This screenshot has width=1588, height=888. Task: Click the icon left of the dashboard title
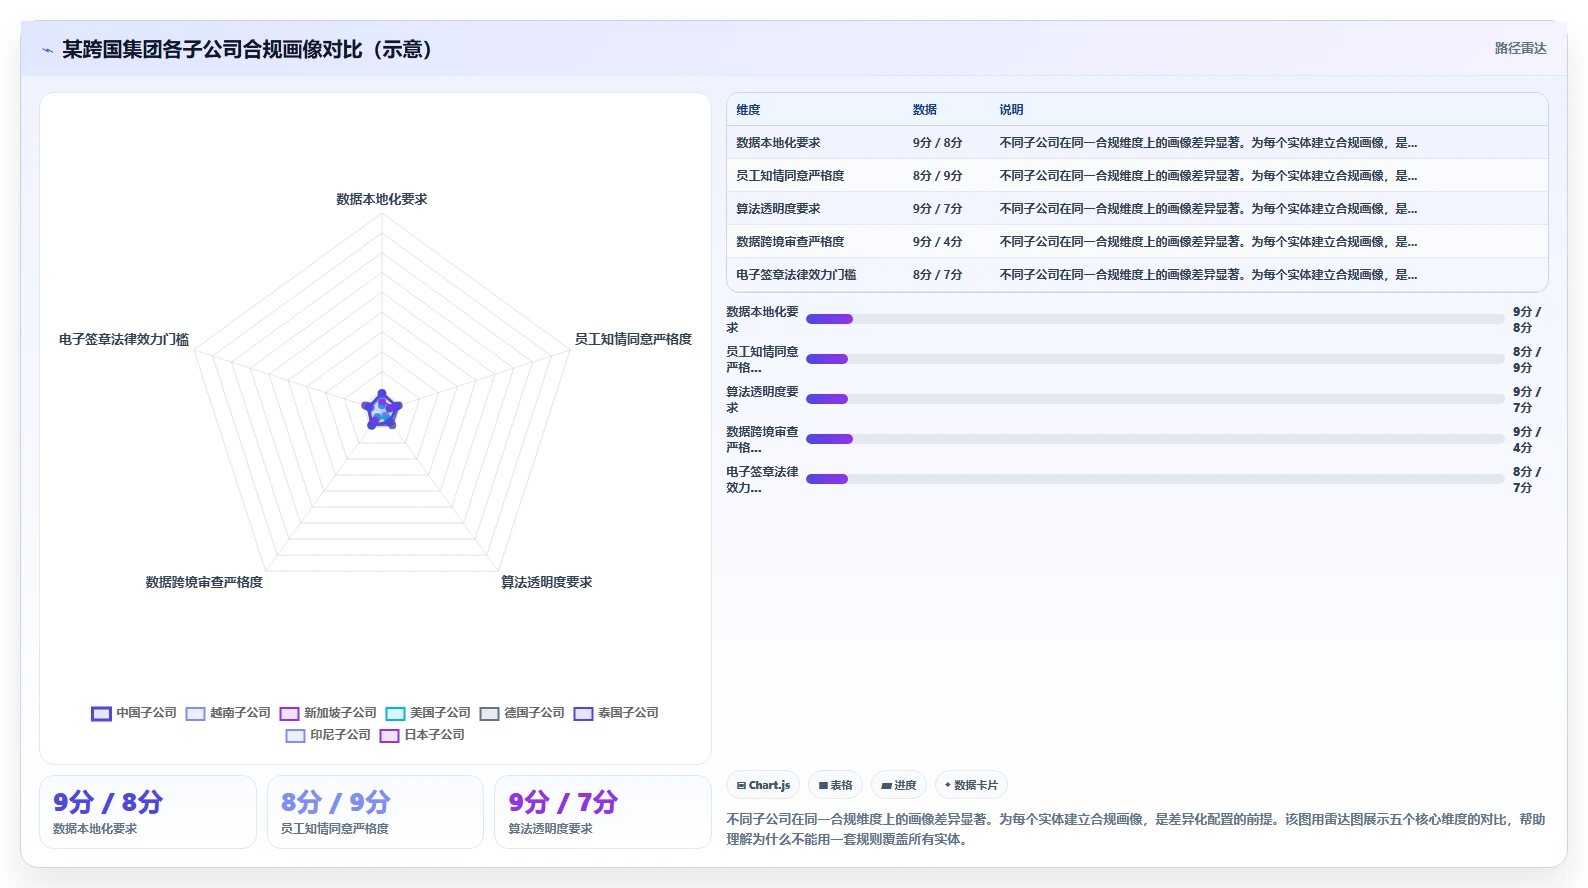47,50
